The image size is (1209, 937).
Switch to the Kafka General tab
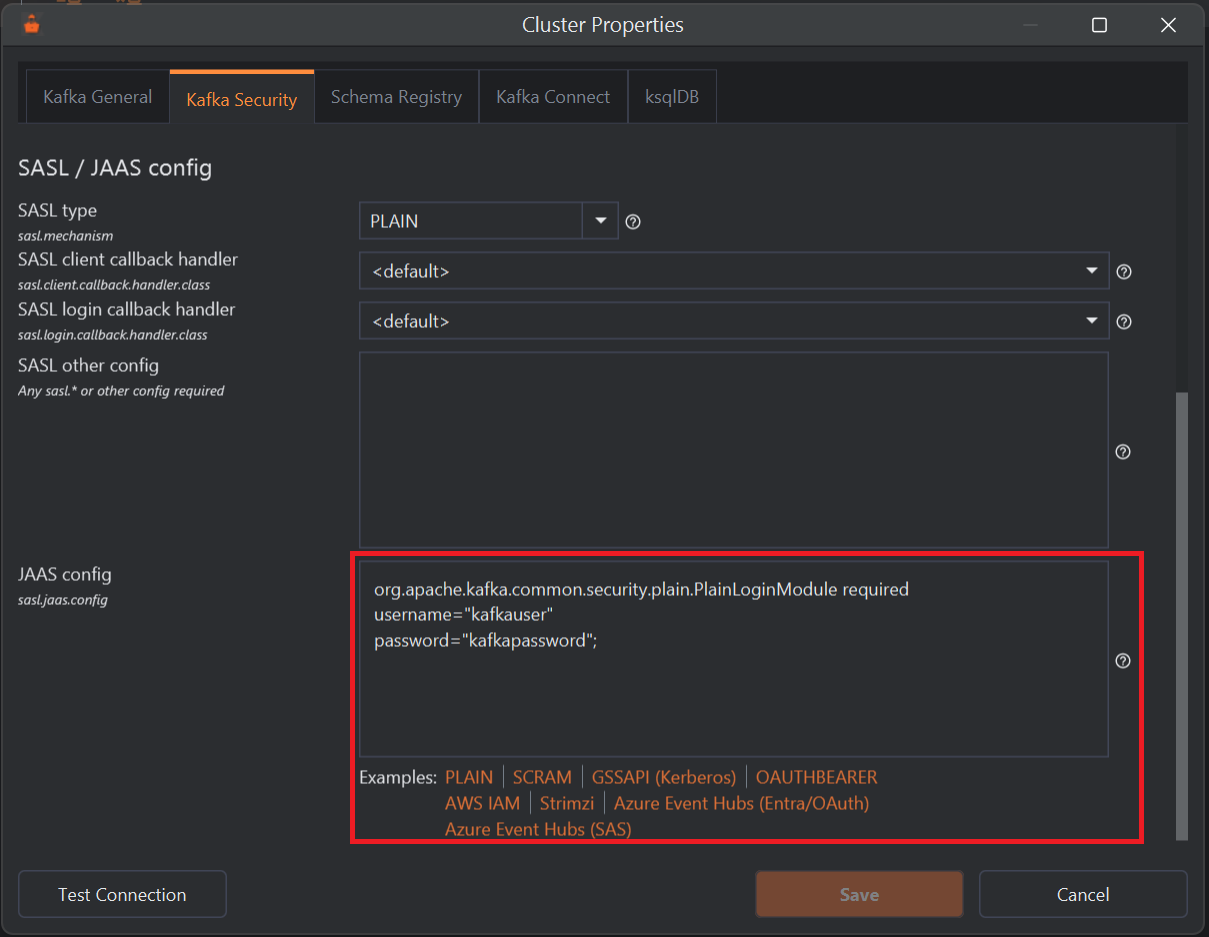[x=98, y=97]
